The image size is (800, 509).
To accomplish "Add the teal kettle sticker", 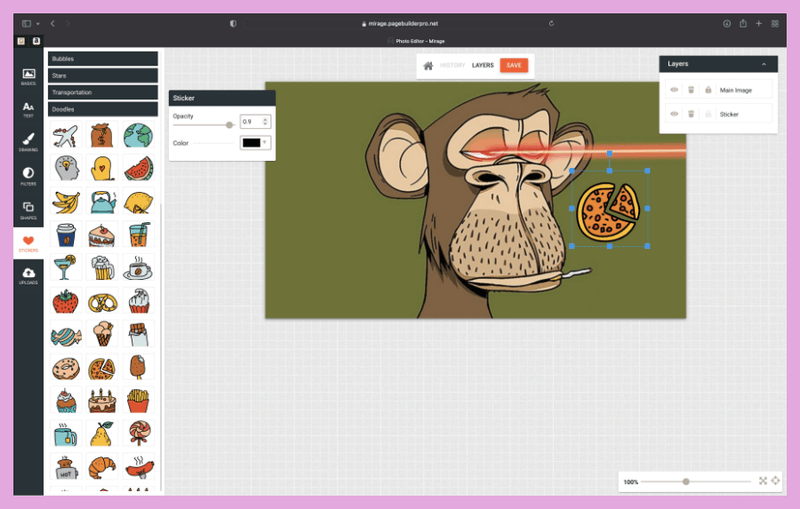I will pos(103,202).
